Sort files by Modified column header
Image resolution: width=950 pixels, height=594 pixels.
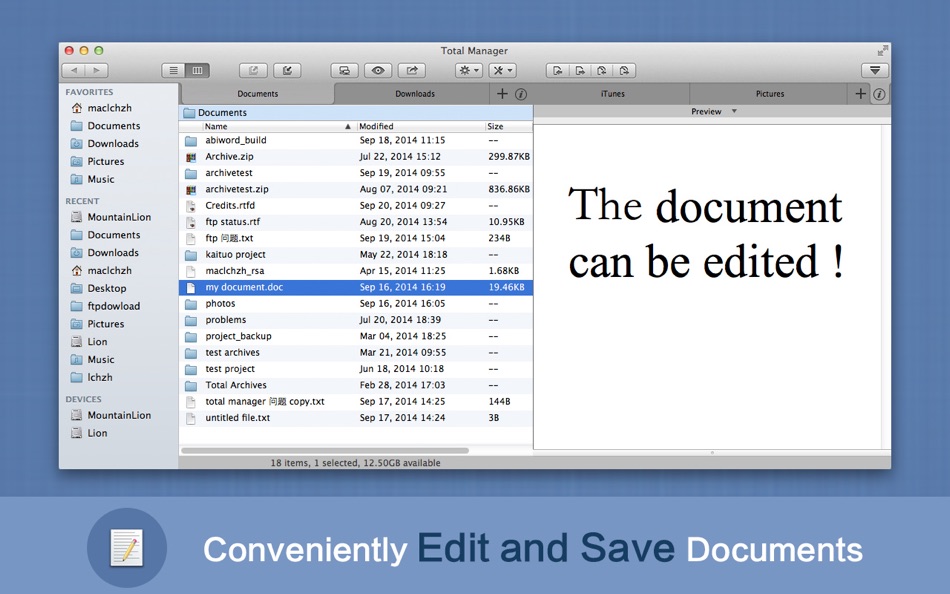click(420, 127)
